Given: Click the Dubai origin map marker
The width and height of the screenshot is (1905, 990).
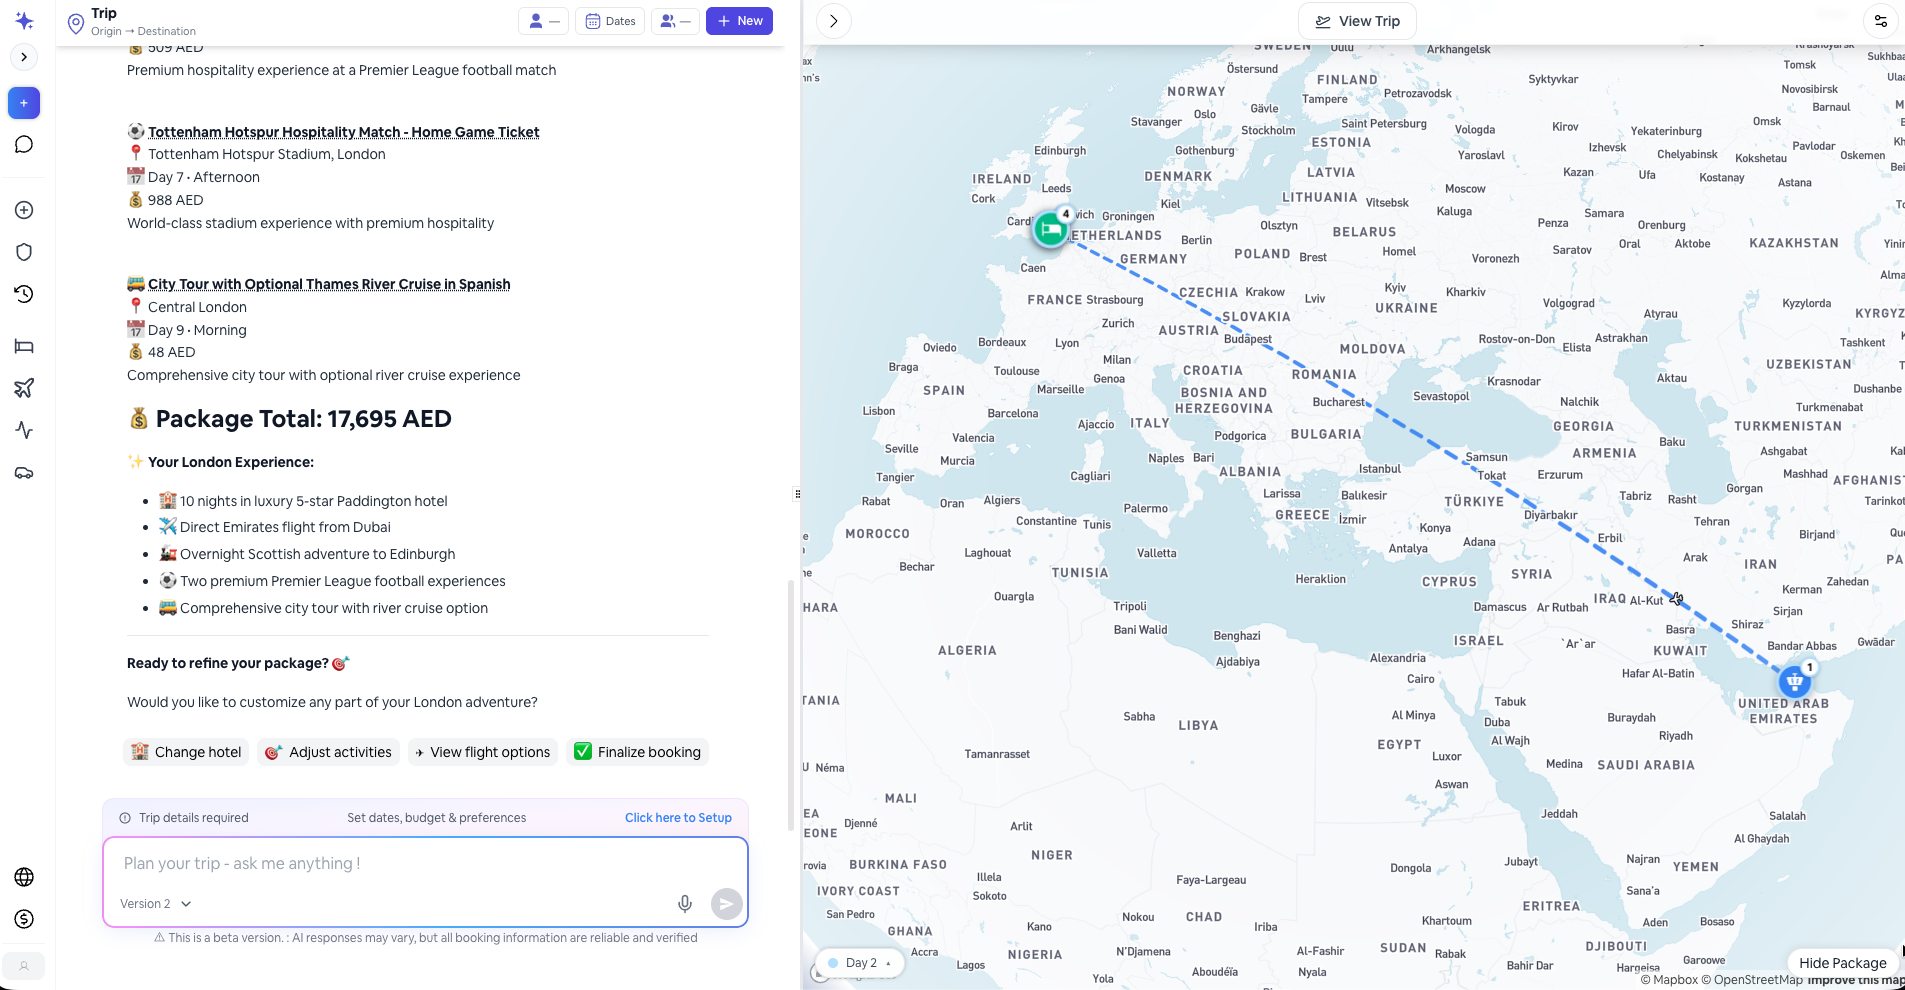Looking at the screenshot, I should click(x=1796, y=681).
